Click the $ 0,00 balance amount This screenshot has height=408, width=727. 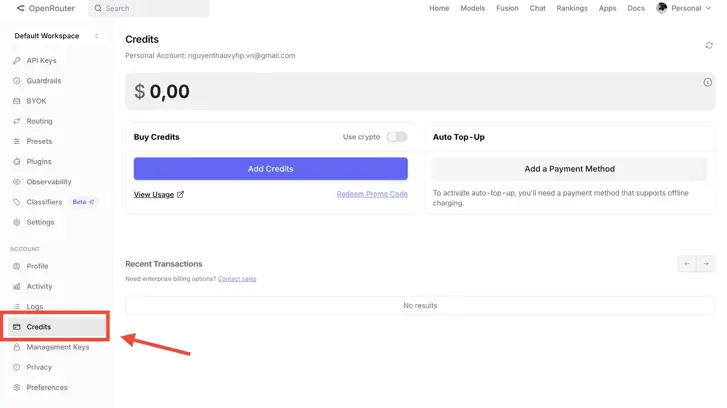(162, 91)
